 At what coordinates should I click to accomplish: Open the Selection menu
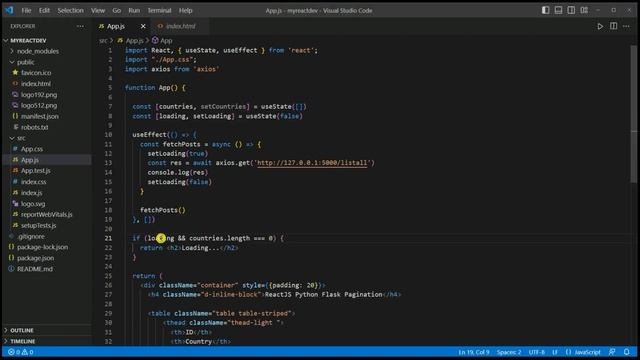click(70, 11)
